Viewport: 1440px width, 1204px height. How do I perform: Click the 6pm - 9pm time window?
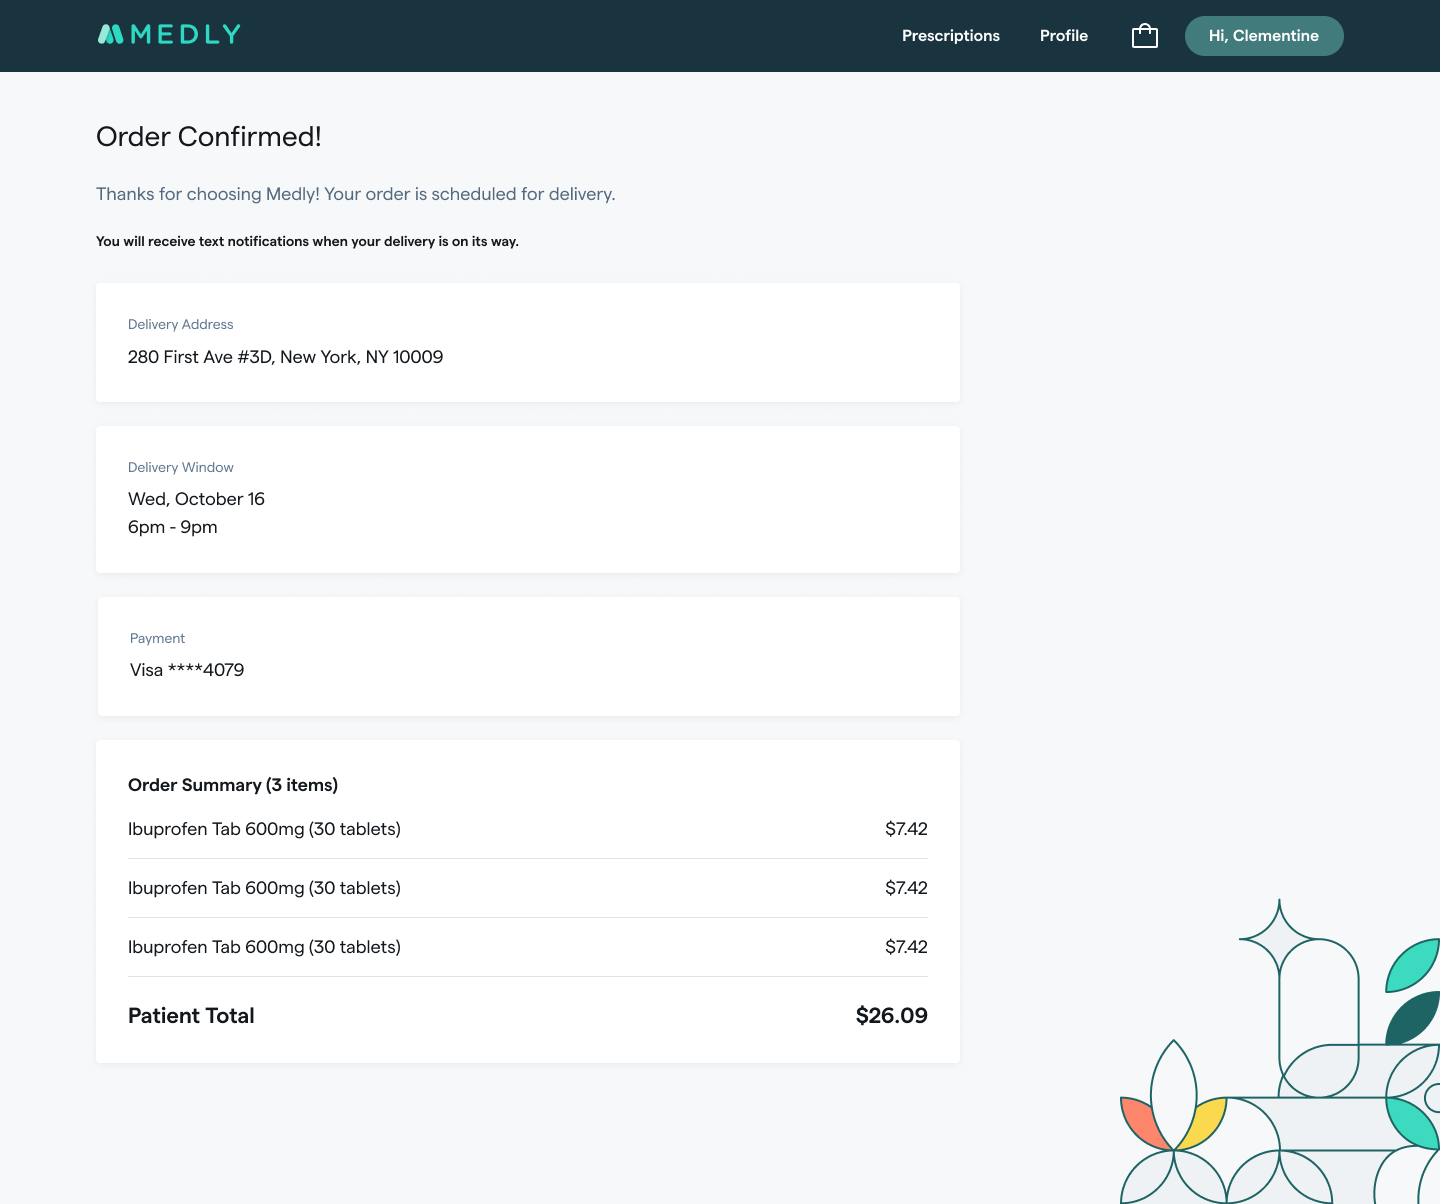pos(172,527)
